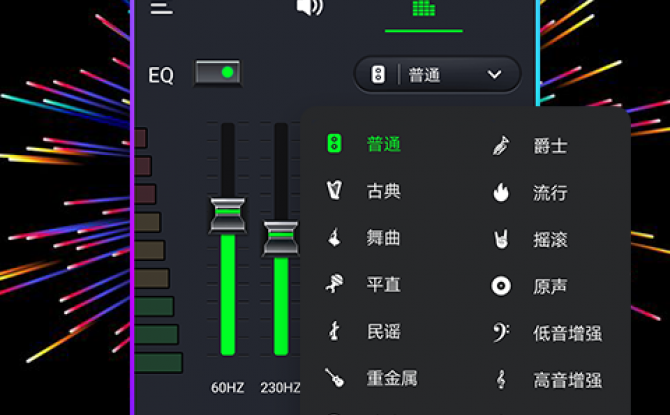Click the saxophone icon for 爵士
The height and width of the screenshot is (415, 670).
pyautogui.click(x=501, y=146)
